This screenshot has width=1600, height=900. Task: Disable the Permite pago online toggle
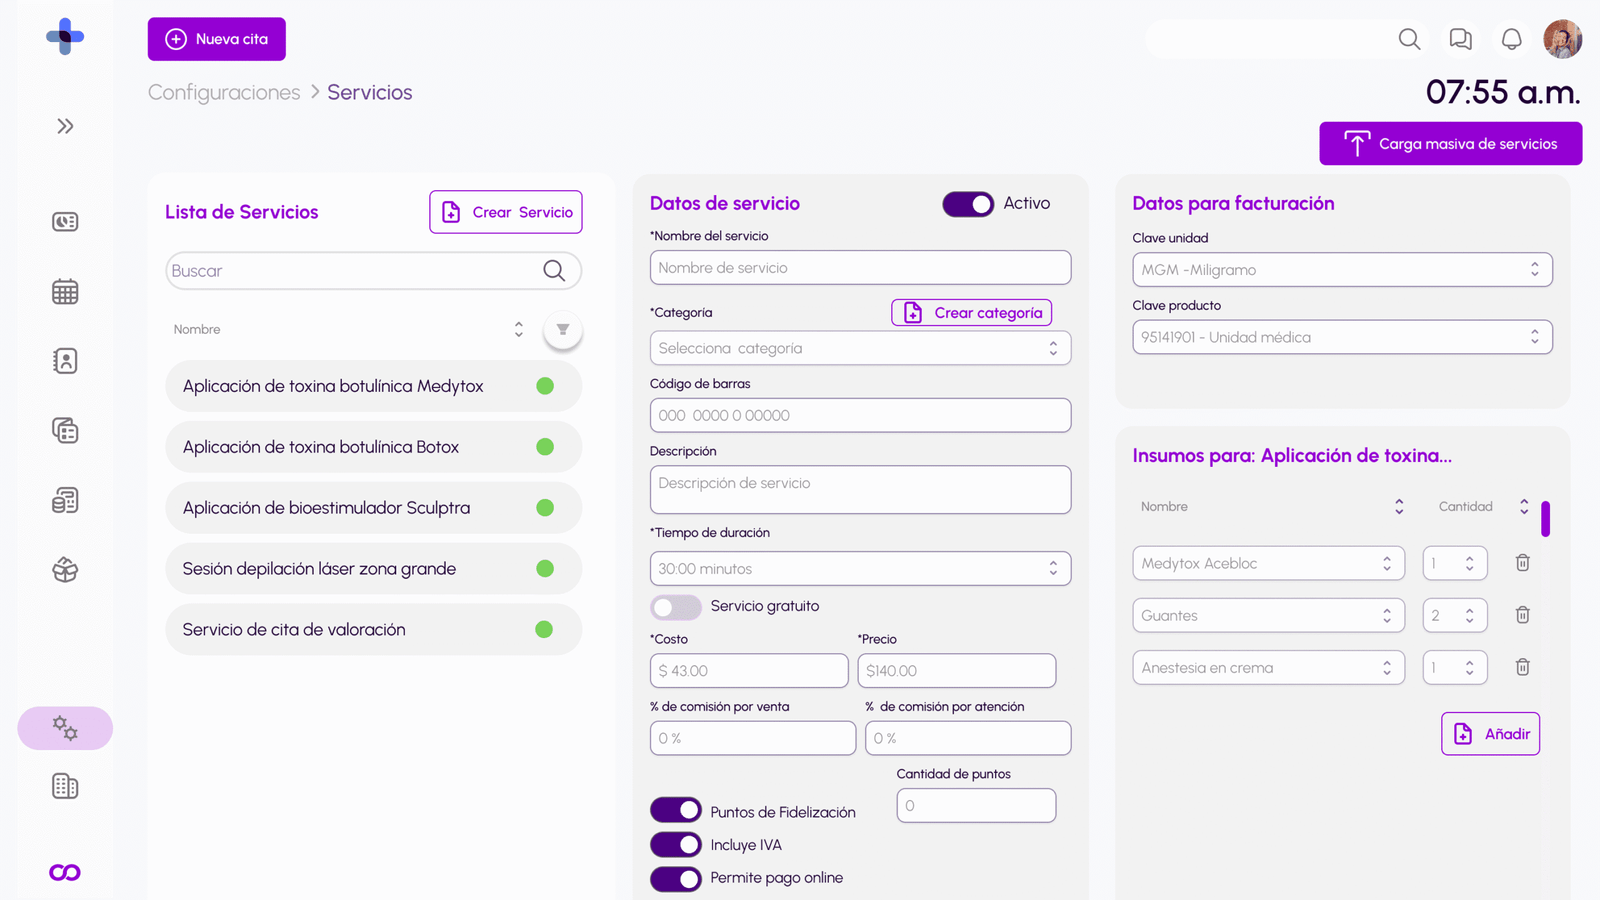tap(676, 878)
